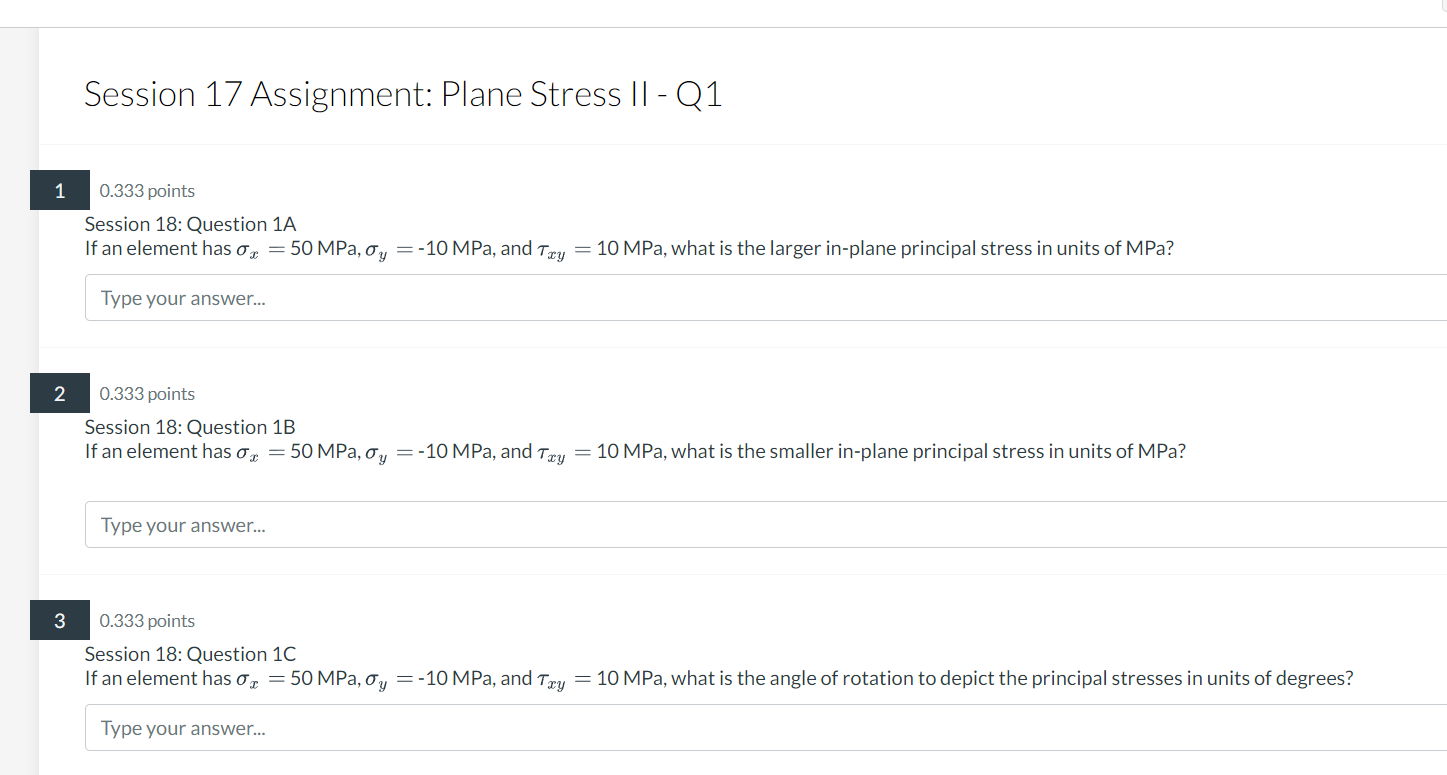
Task: Select the heading Session 18: Question 1C
Action: pyautogui.click(x=190, y=654)
